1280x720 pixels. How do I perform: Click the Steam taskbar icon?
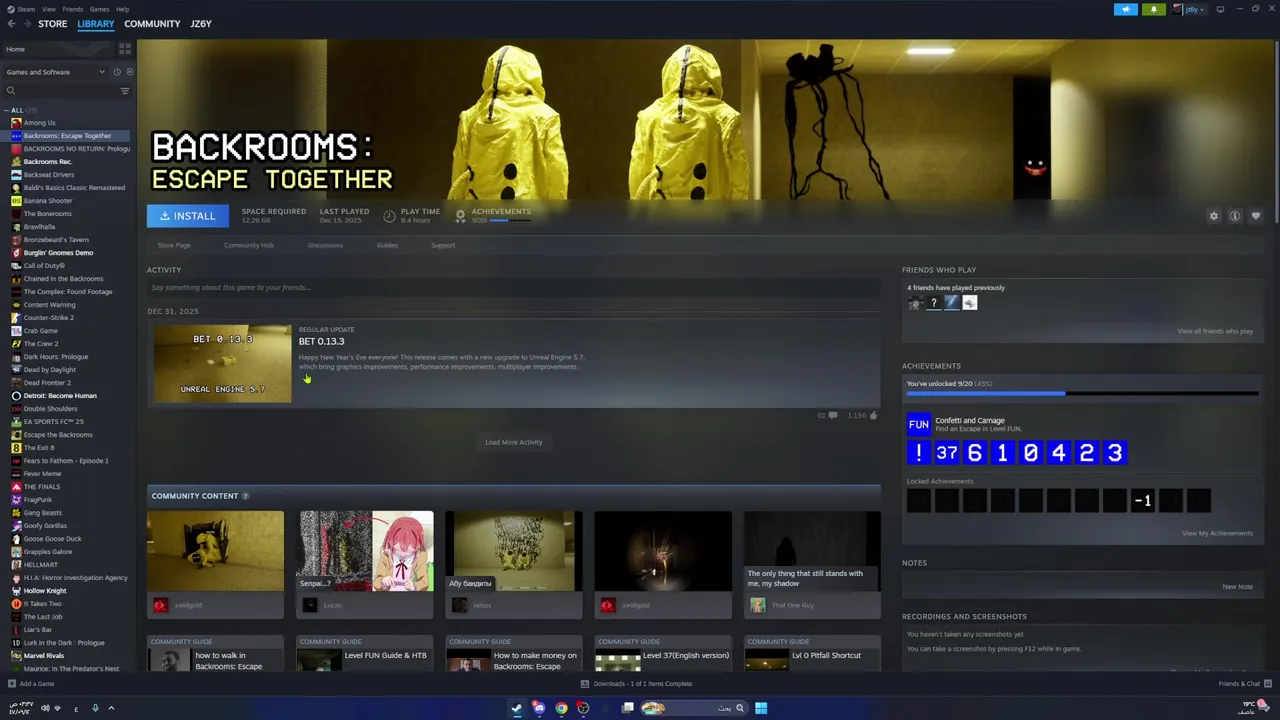point(517,708)
